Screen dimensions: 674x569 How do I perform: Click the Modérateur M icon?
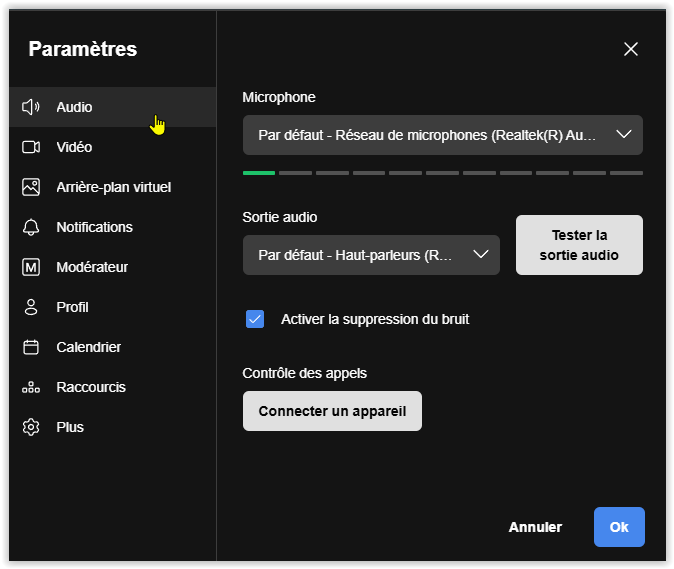(31, 267)
